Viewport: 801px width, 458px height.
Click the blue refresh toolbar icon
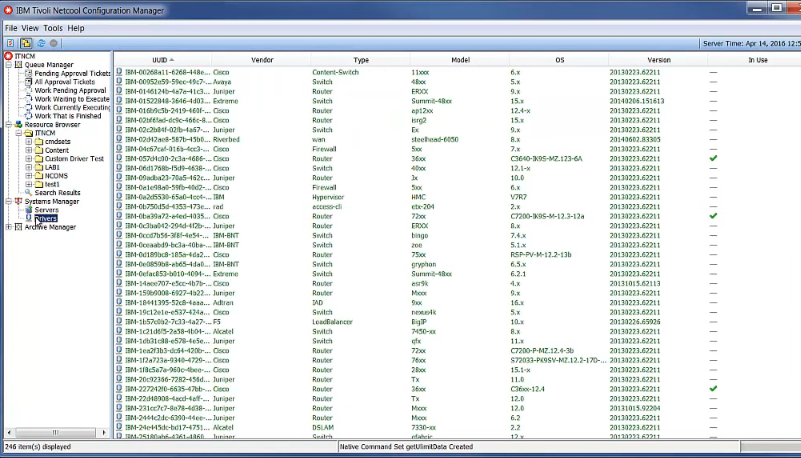(x=40, y=43)
